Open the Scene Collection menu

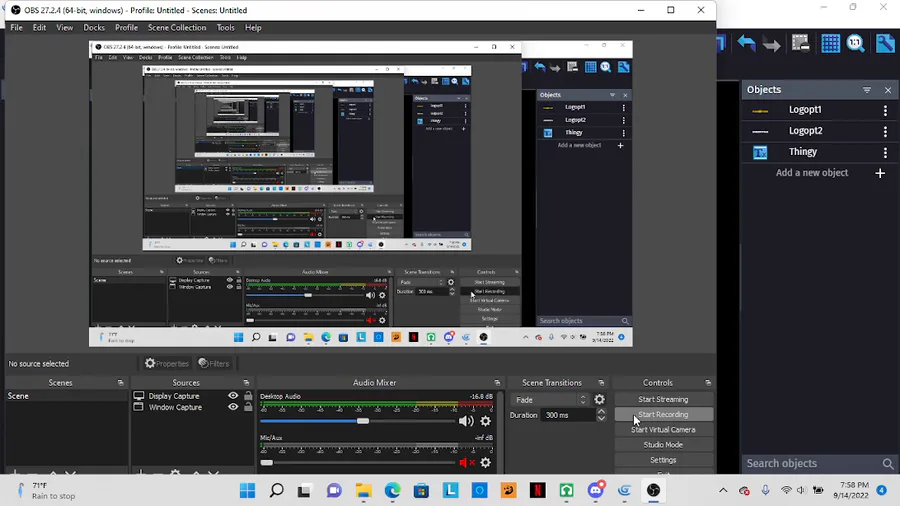(x=177, y=28)
